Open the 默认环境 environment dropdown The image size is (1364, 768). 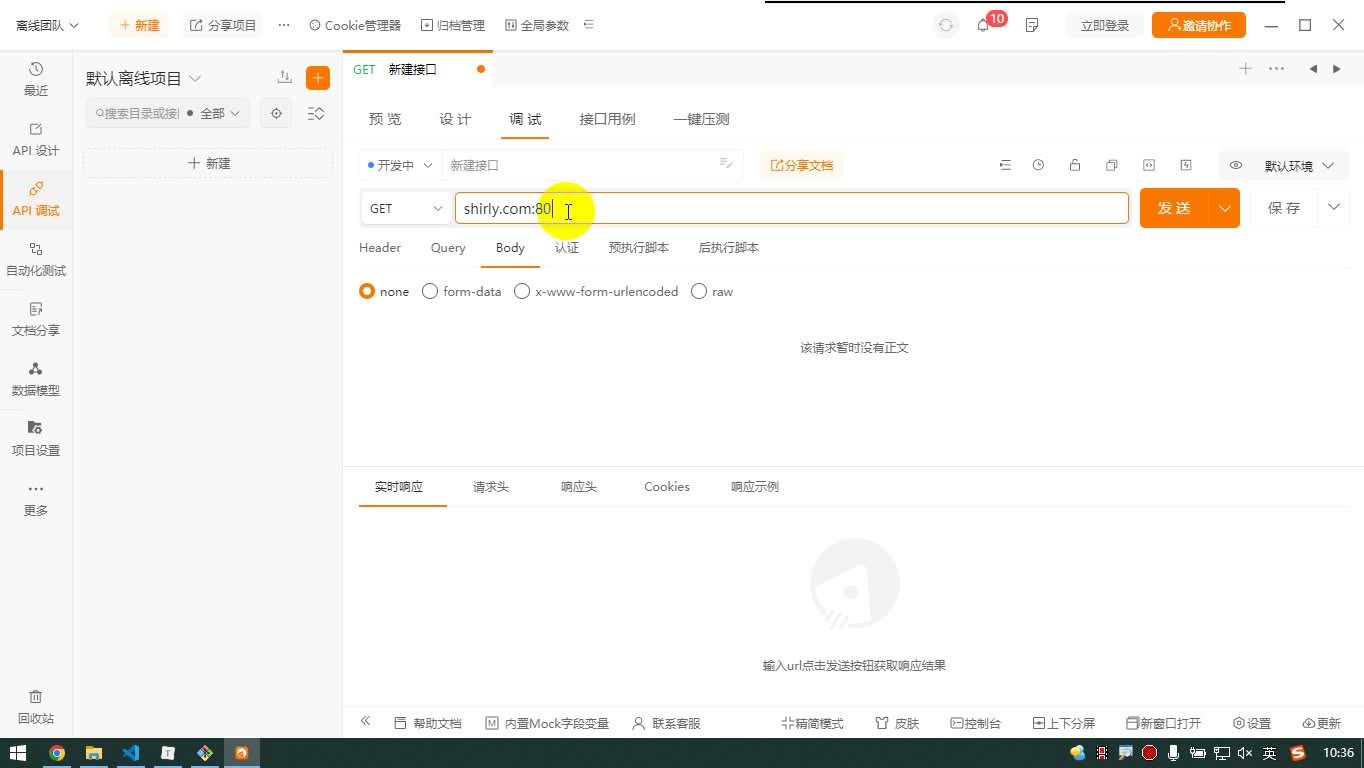(x=1299, y=165)
